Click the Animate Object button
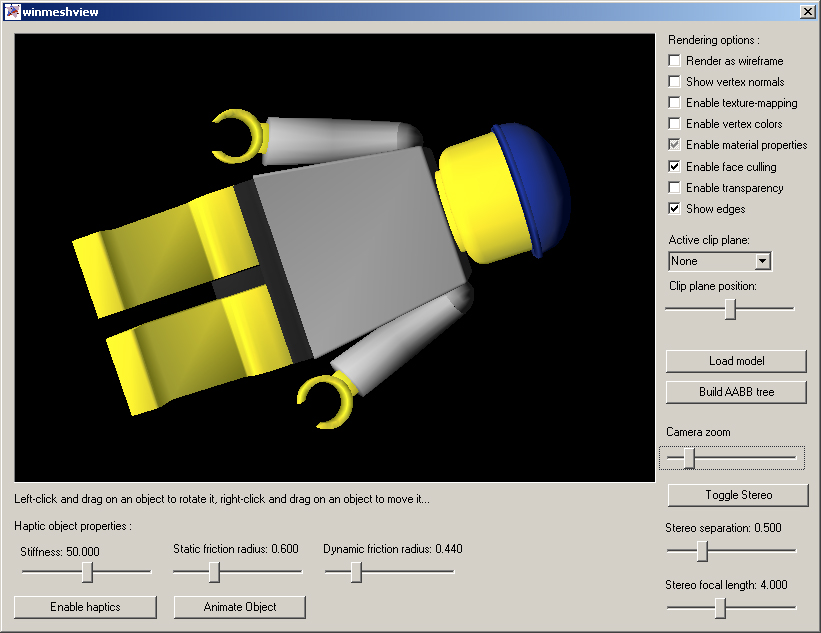 (240, 607)
